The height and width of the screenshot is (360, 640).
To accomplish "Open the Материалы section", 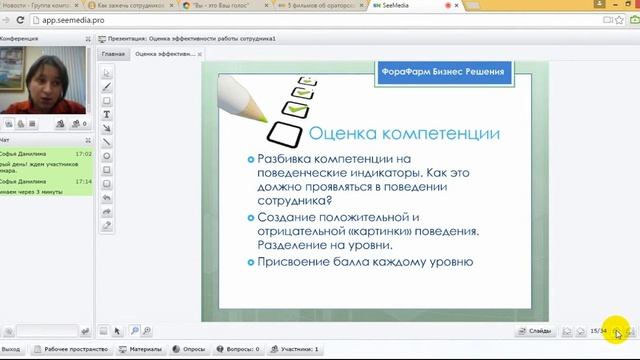I will click(x=141, y=349).
